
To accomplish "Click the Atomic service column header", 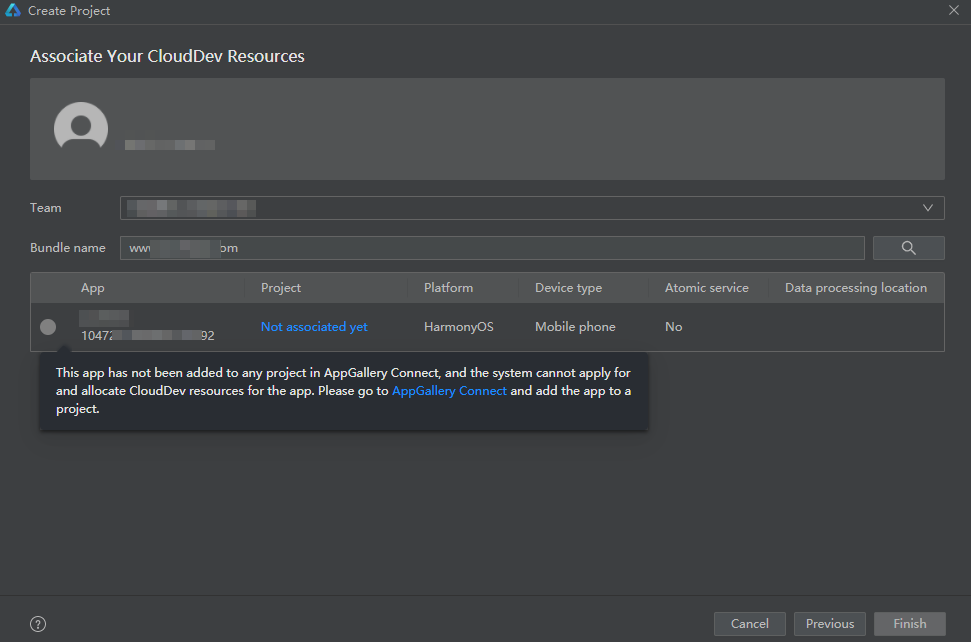I will tap(707, 288).
